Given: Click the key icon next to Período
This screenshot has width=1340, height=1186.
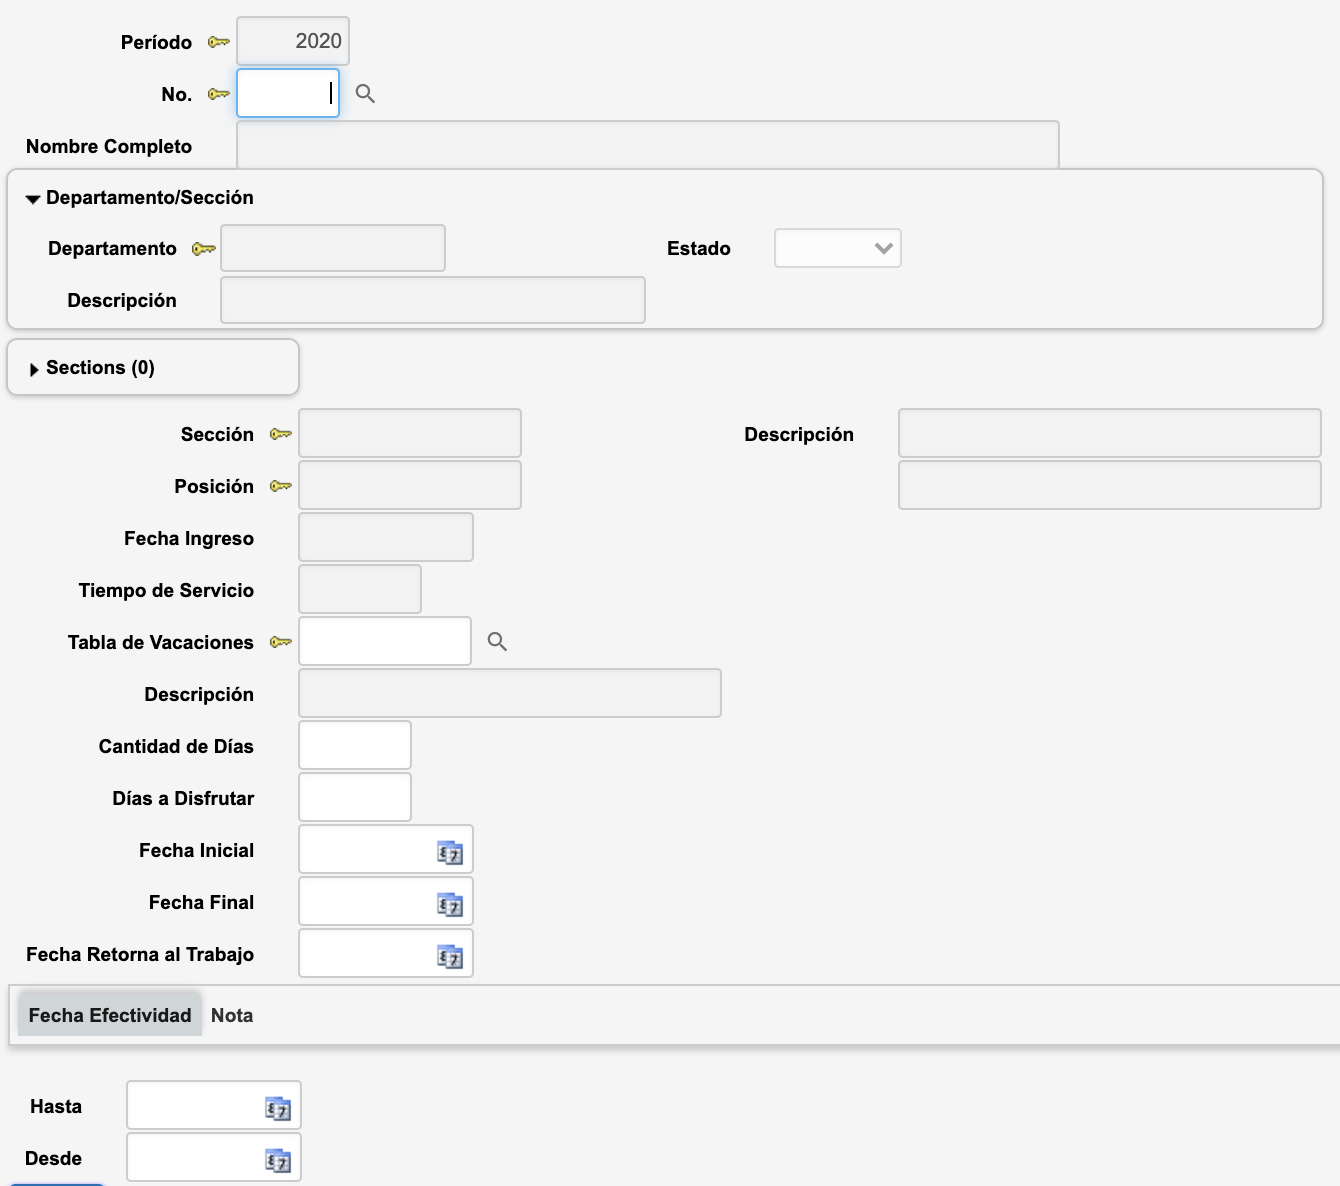Looking at the screenshot, I should (x=218, y=42).
